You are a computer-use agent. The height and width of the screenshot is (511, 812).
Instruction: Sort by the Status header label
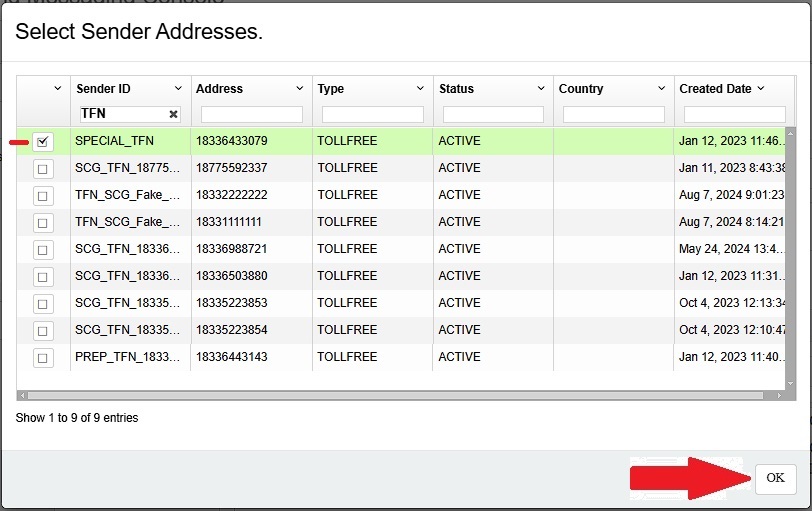click(456, 89)
